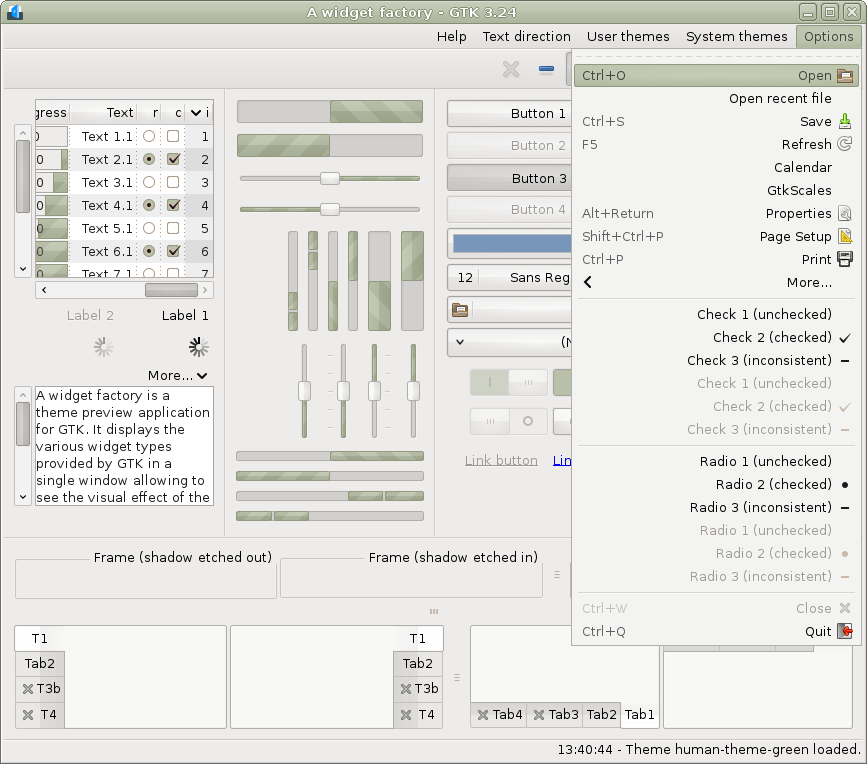
Task: Click the Save icon in Options menu
Action: pos(845,122)
